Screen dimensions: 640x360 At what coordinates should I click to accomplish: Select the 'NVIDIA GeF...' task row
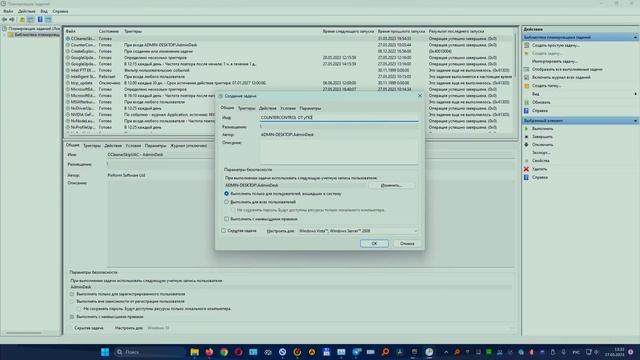289,115
